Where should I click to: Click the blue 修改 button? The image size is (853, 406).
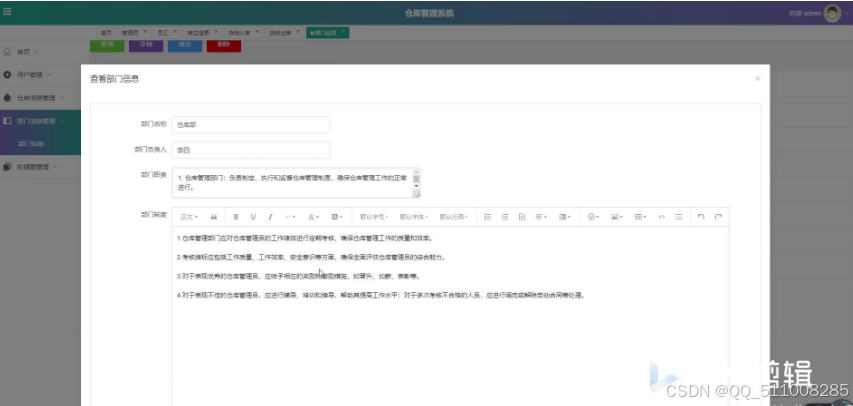[185, 45]
